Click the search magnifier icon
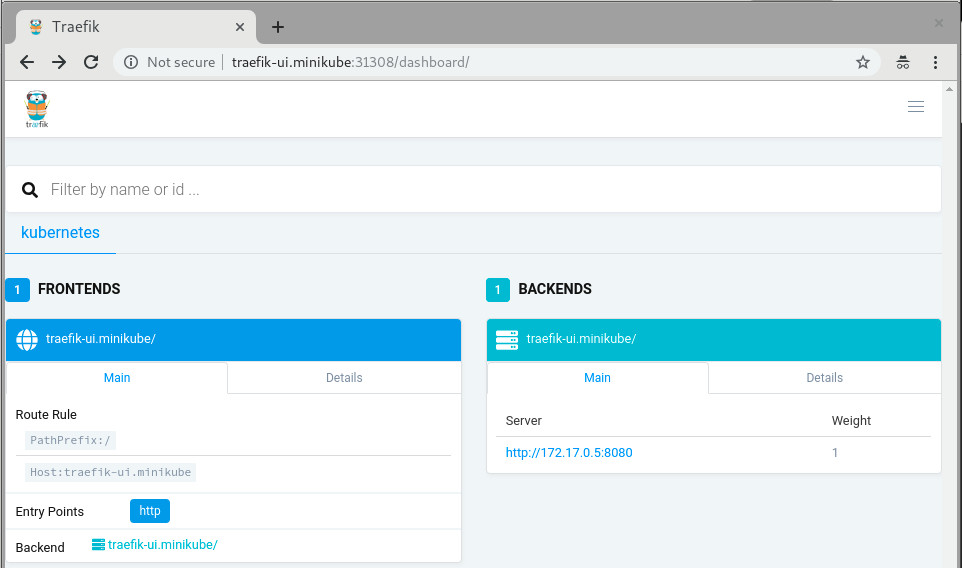The height and width of the screenshot is (568, 962). [30, 190]
